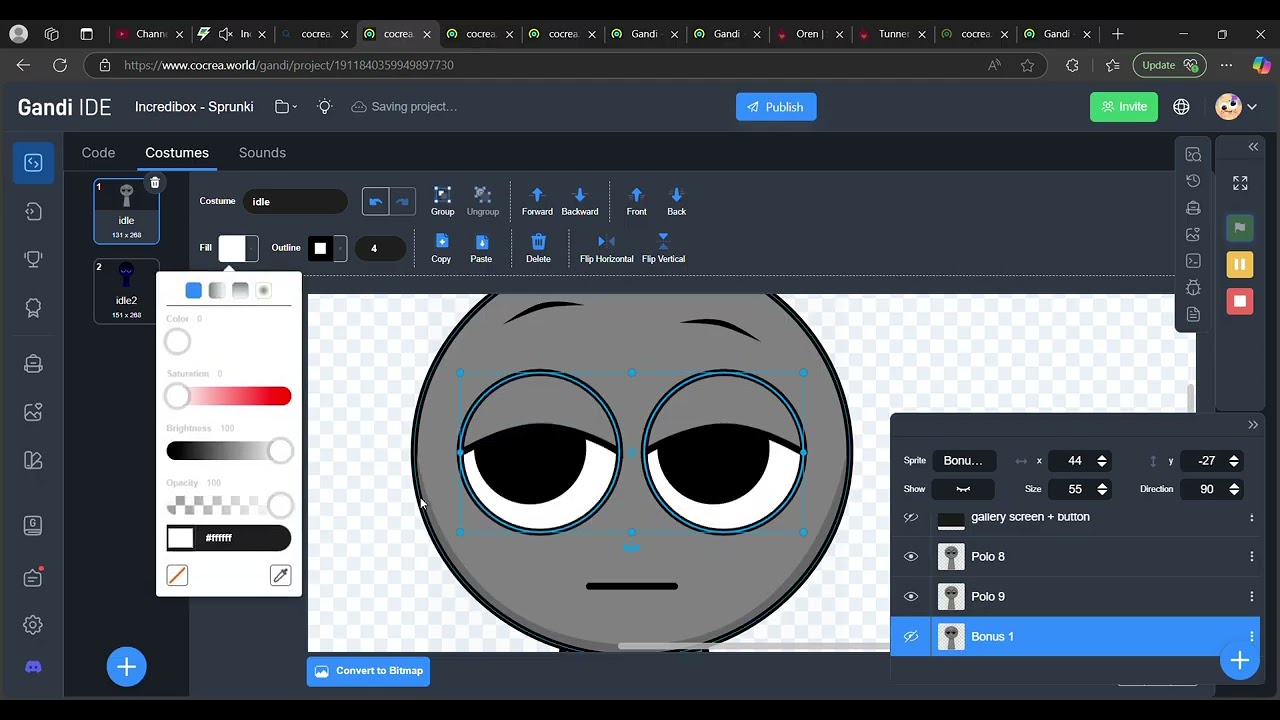Viewport: 1280px width, 720px height.
Task: Open search icon in right toolbar
Action: [x=1193, y=155]
